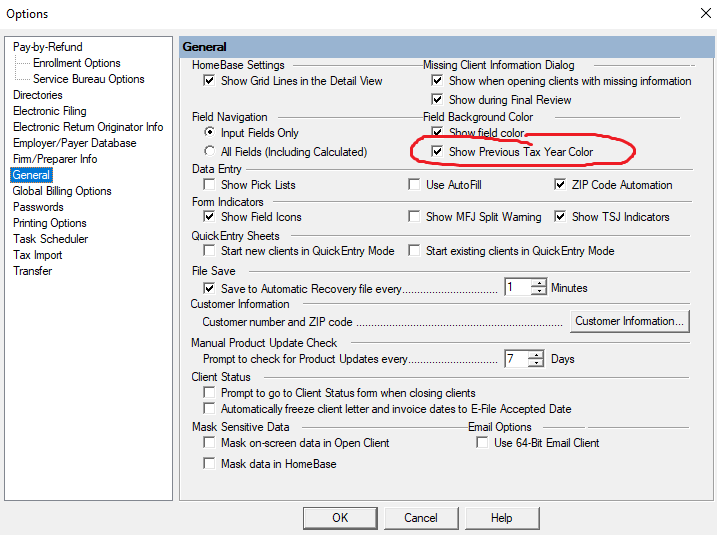Select All Fields (Including Calculated) radio button

pos(209,152)
